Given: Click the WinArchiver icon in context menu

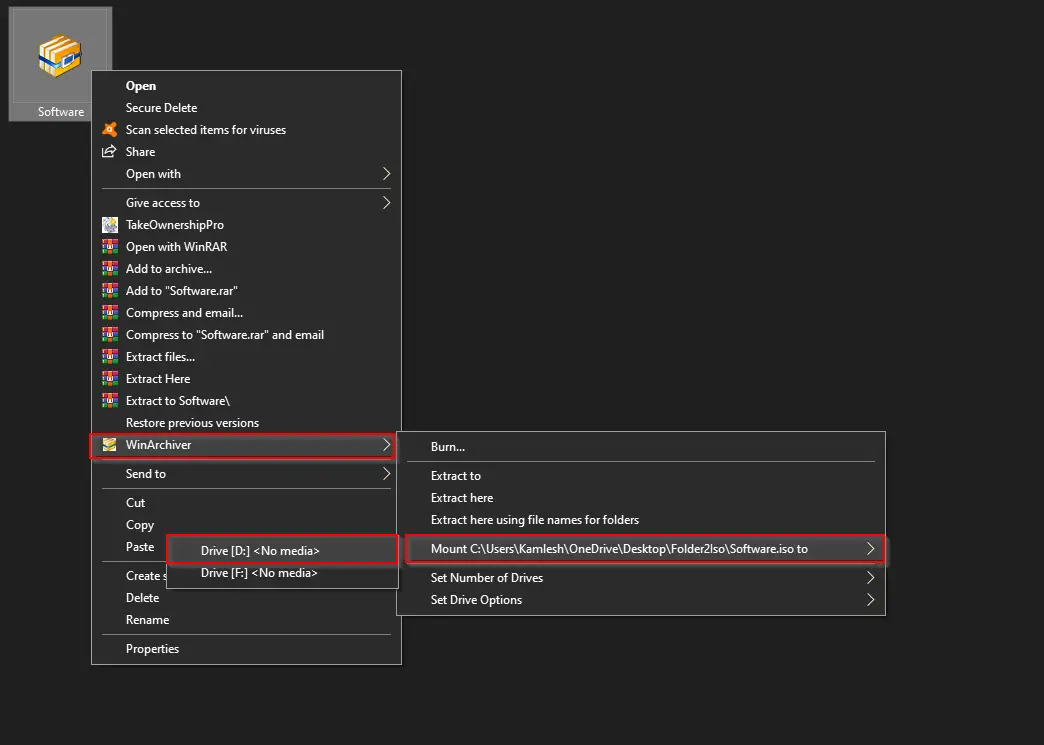Looking at the screenshot, I should click(x=109, y=444).
